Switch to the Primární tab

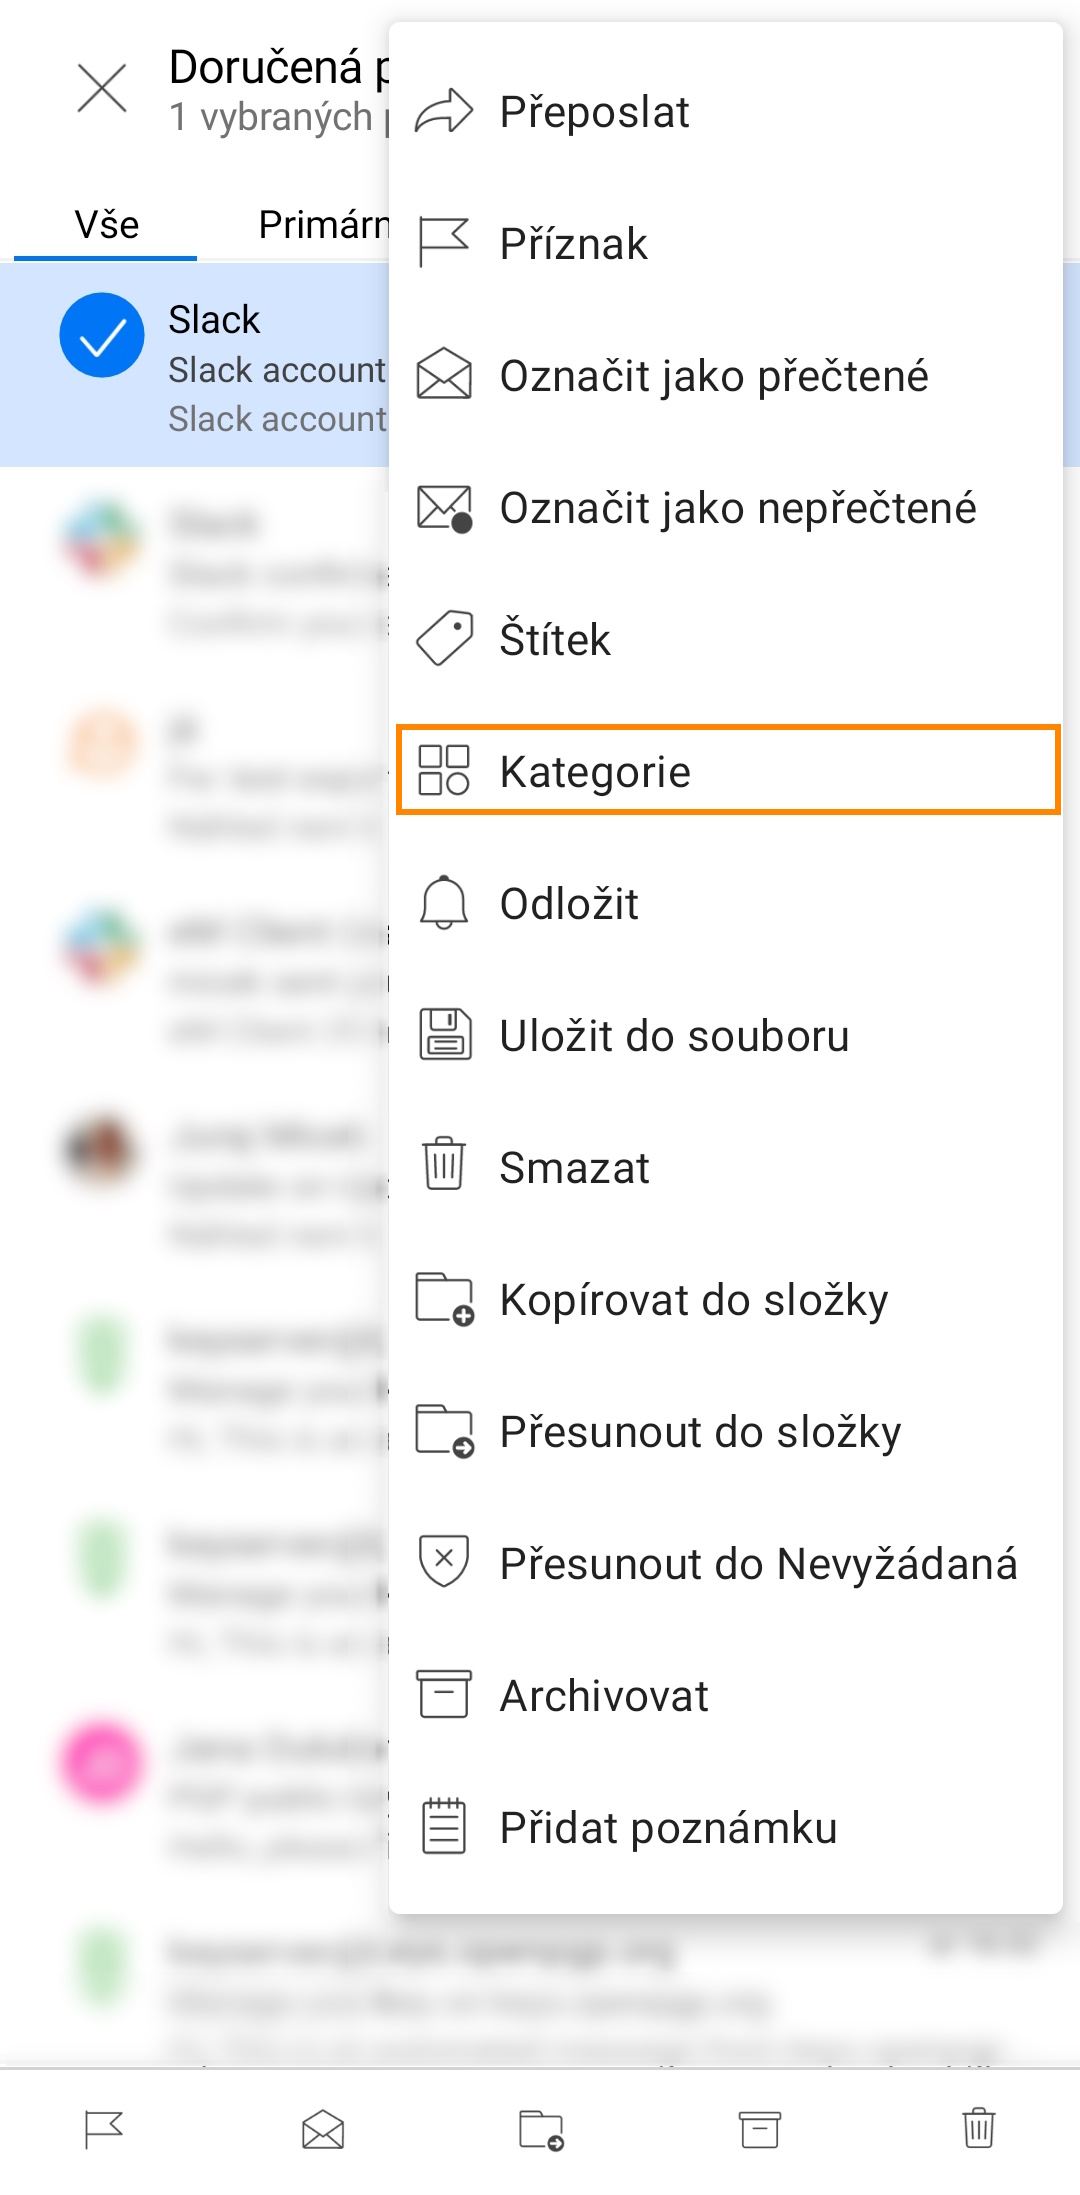coord(322,225)
